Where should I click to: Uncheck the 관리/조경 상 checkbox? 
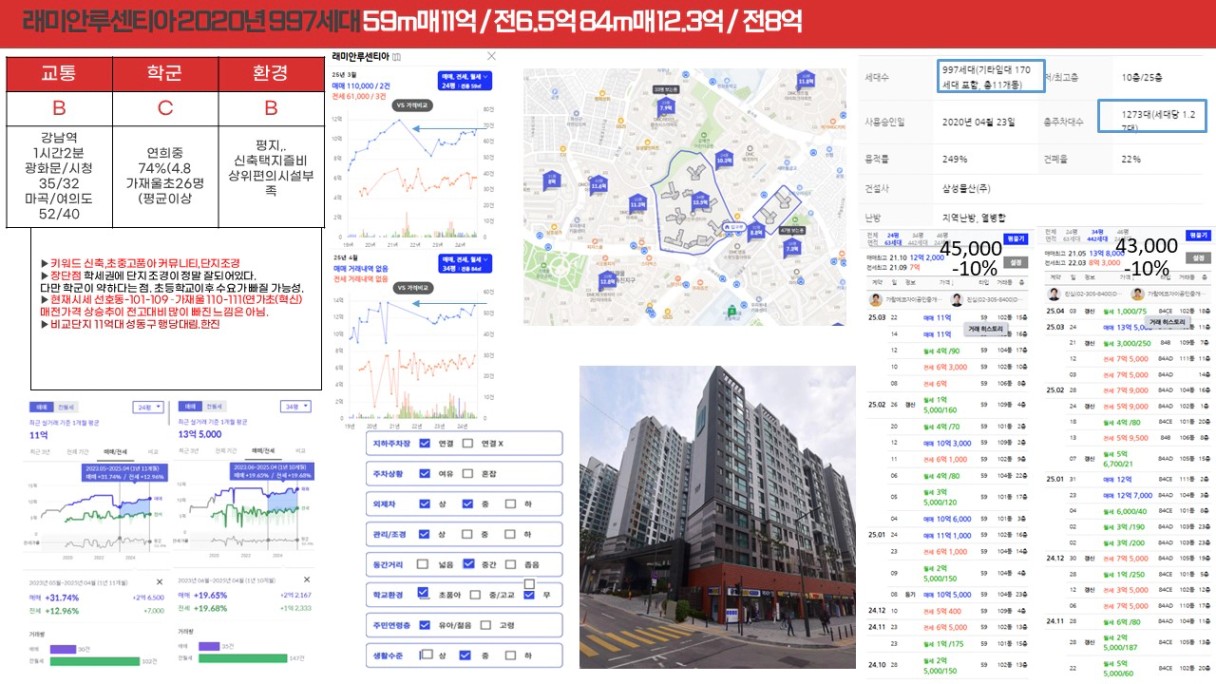tap(425, 534)
